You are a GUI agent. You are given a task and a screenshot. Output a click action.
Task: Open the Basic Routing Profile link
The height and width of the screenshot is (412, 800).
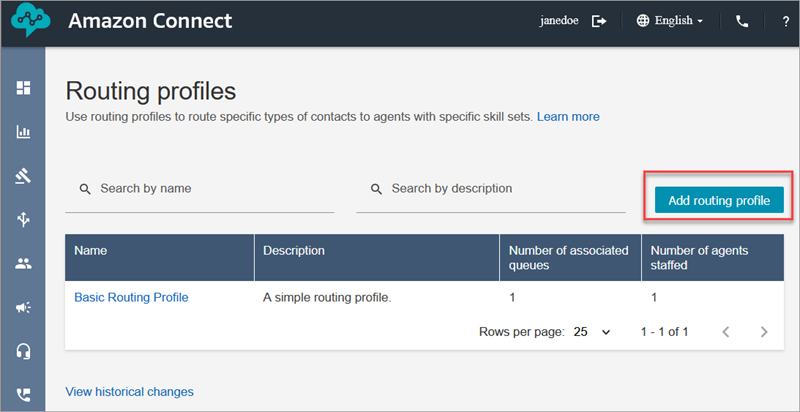(131, 297)
